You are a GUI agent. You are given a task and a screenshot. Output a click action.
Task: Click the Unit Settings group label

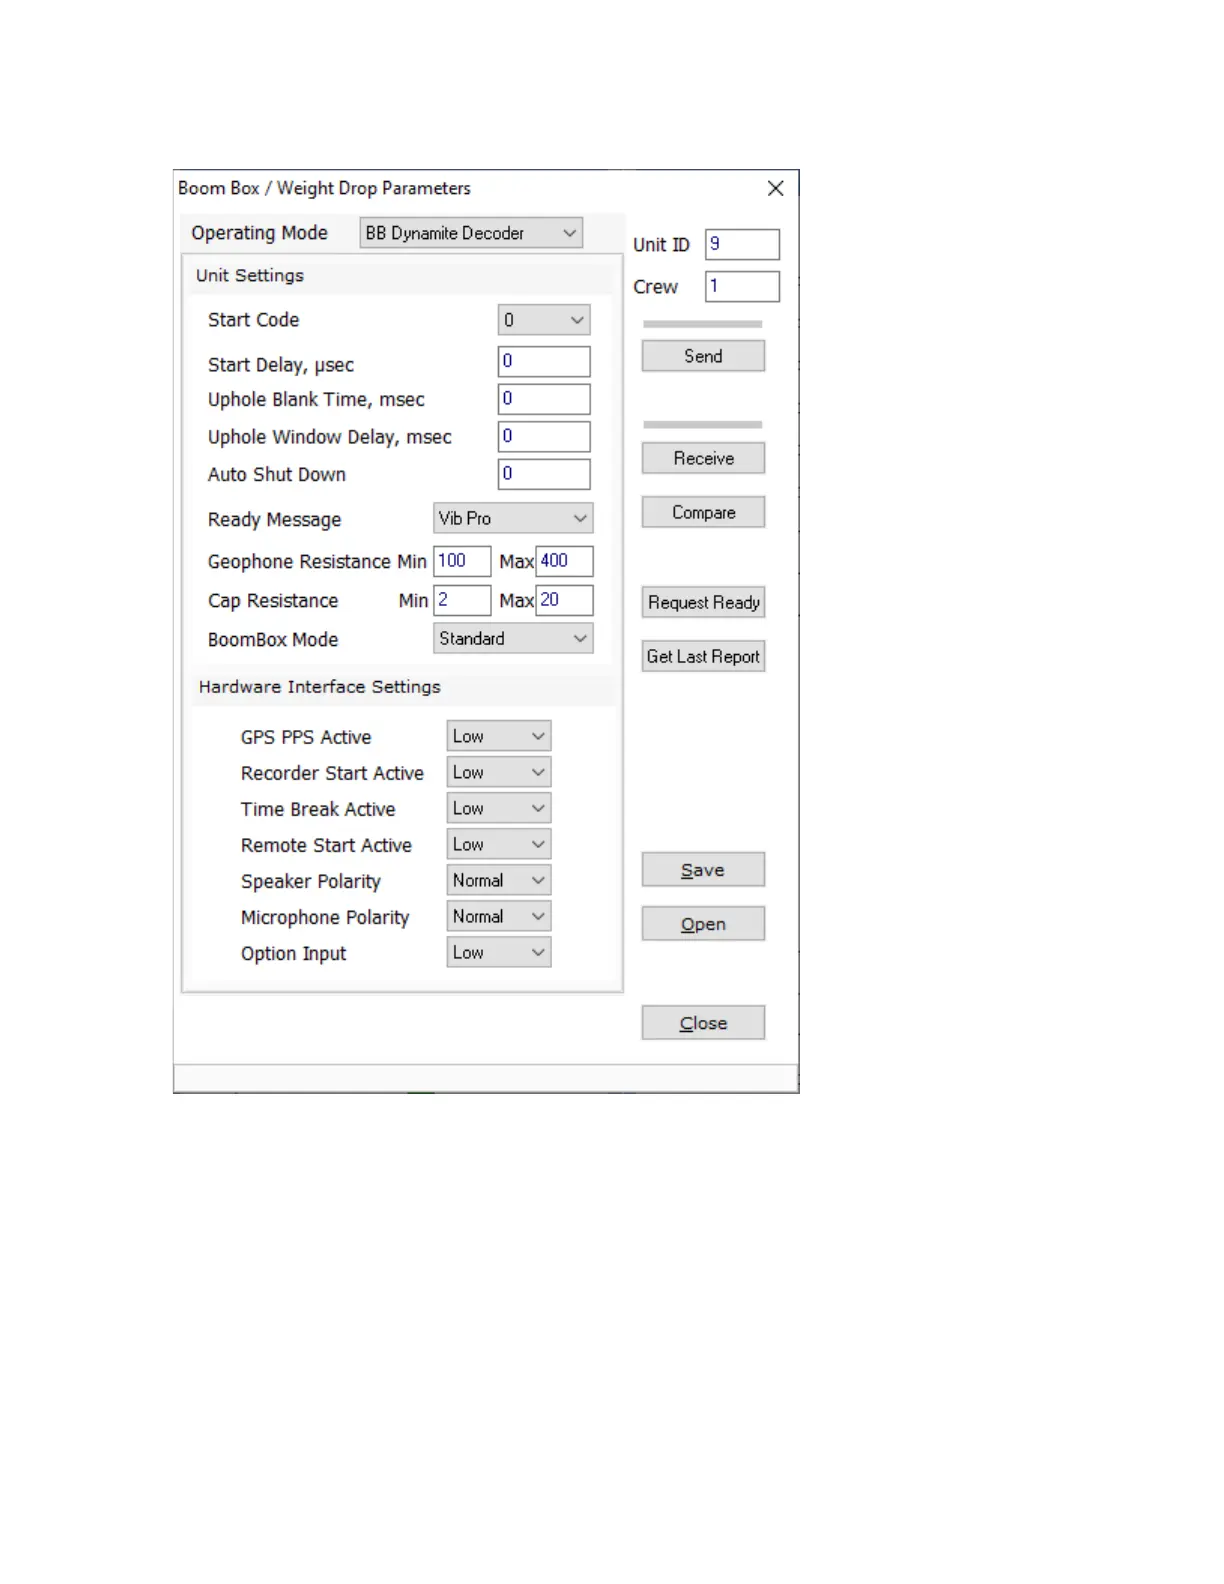coord(250,275)
